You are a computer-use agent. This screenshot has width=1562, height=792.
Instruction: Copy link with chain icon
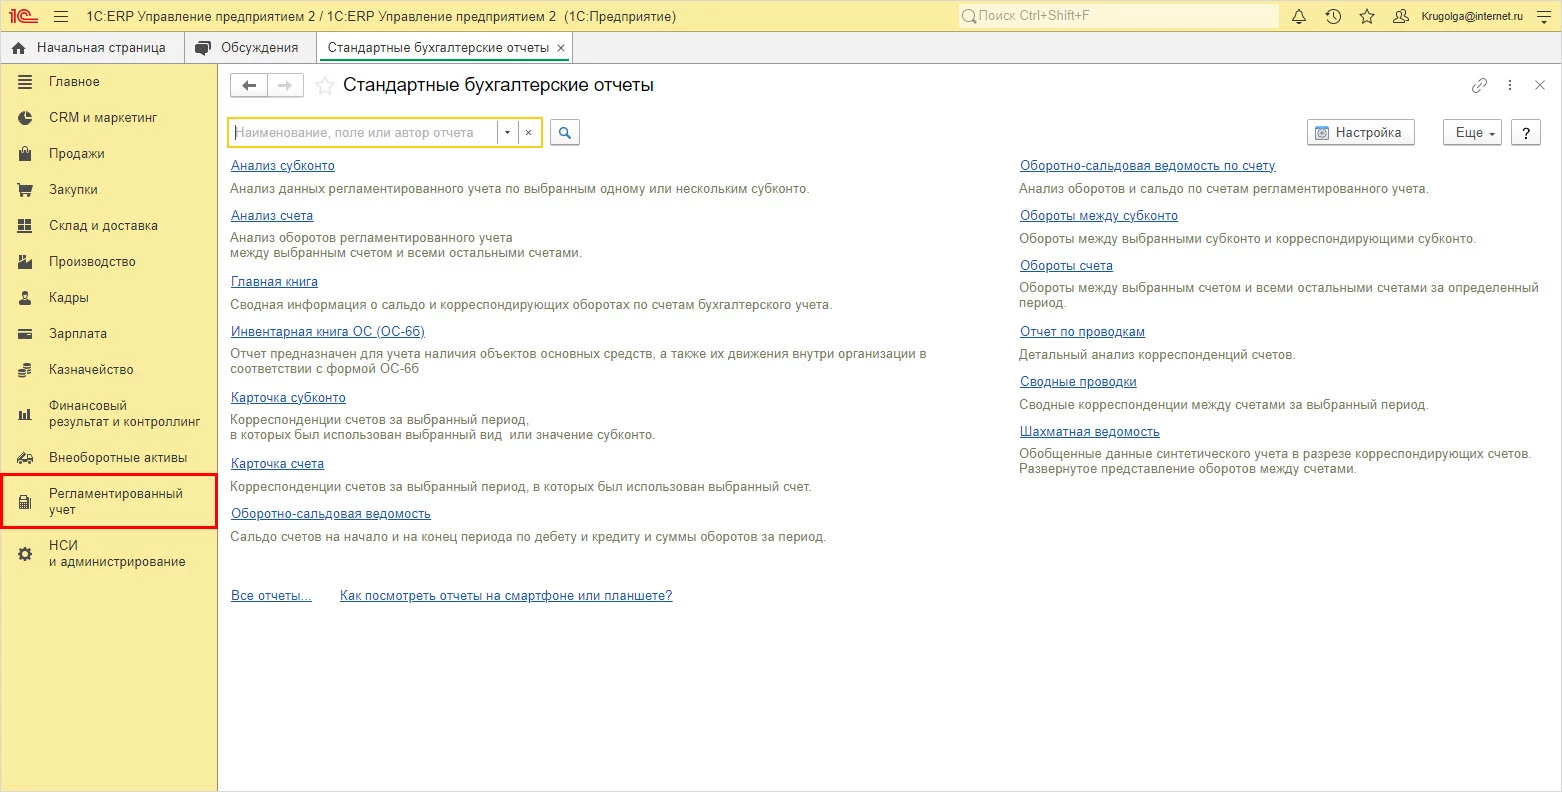tap(1479, 86)
